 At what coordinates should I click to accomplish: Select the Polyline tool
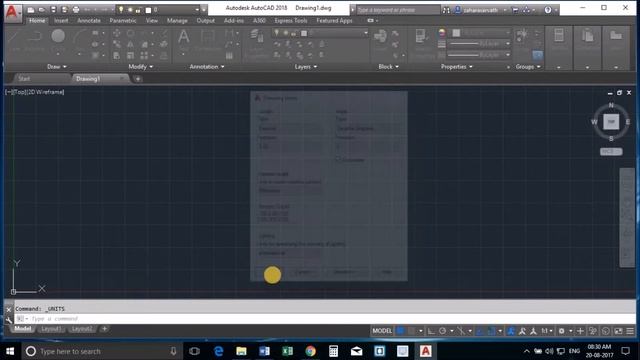click(35, 40)
